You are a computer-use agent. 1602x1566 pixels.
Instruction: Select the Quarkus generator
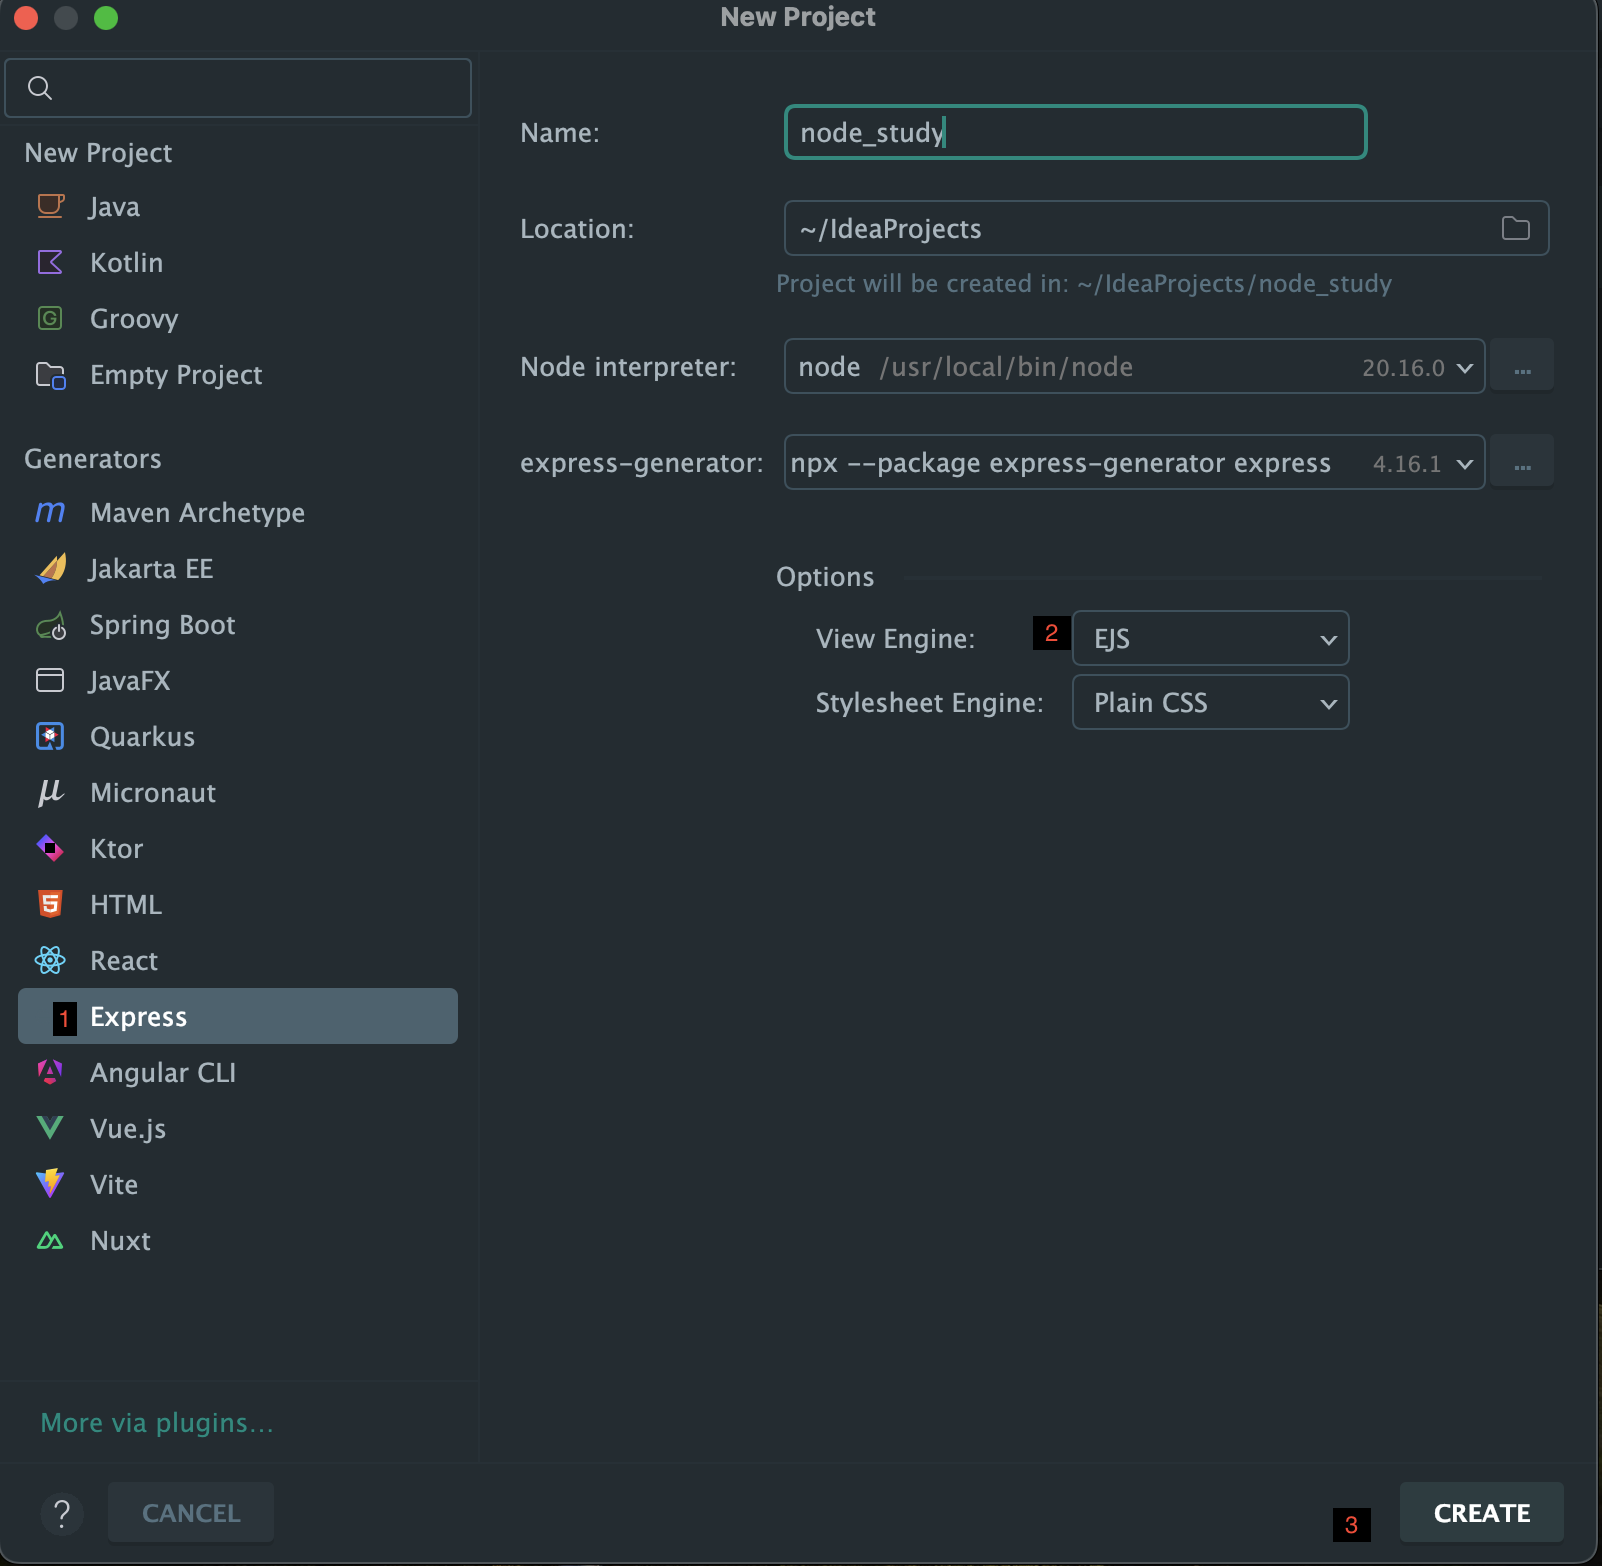(238, 736)
